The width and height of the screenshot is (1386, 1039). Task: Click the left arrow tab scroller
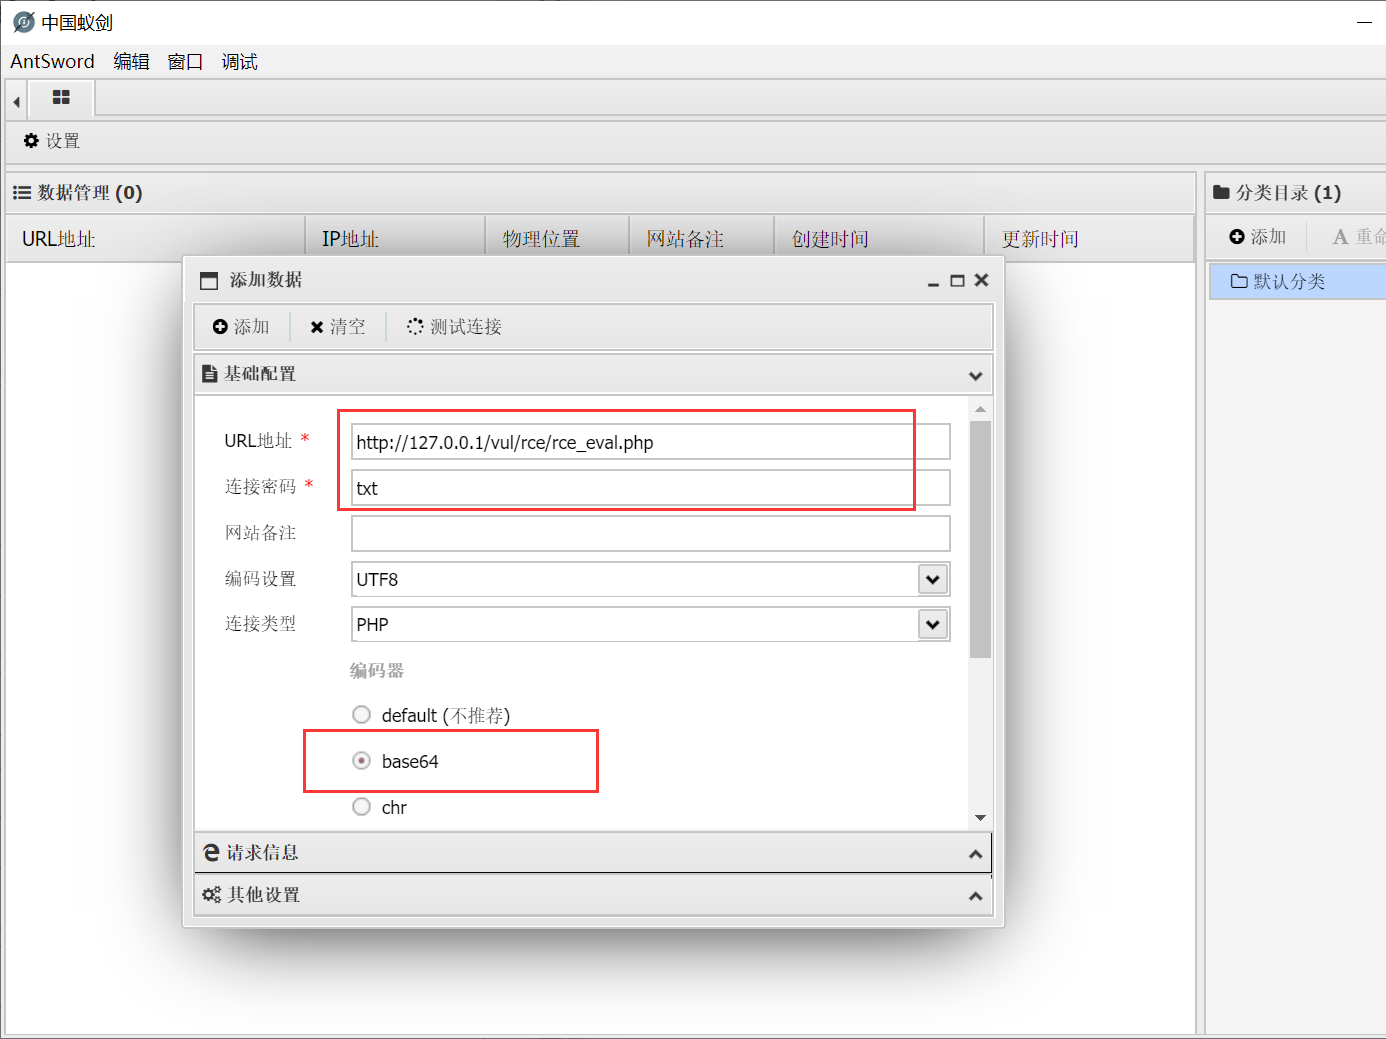pyautogui.click(x=16, y=101)
